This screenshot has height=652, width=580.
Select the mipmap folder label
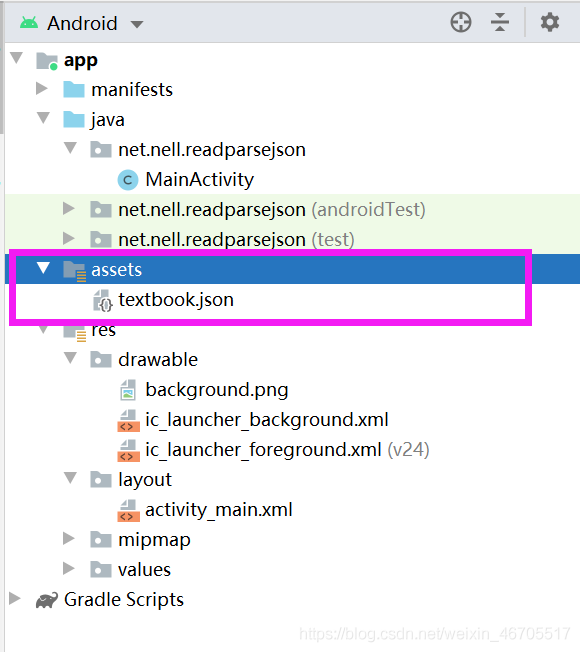click(154, 540)
